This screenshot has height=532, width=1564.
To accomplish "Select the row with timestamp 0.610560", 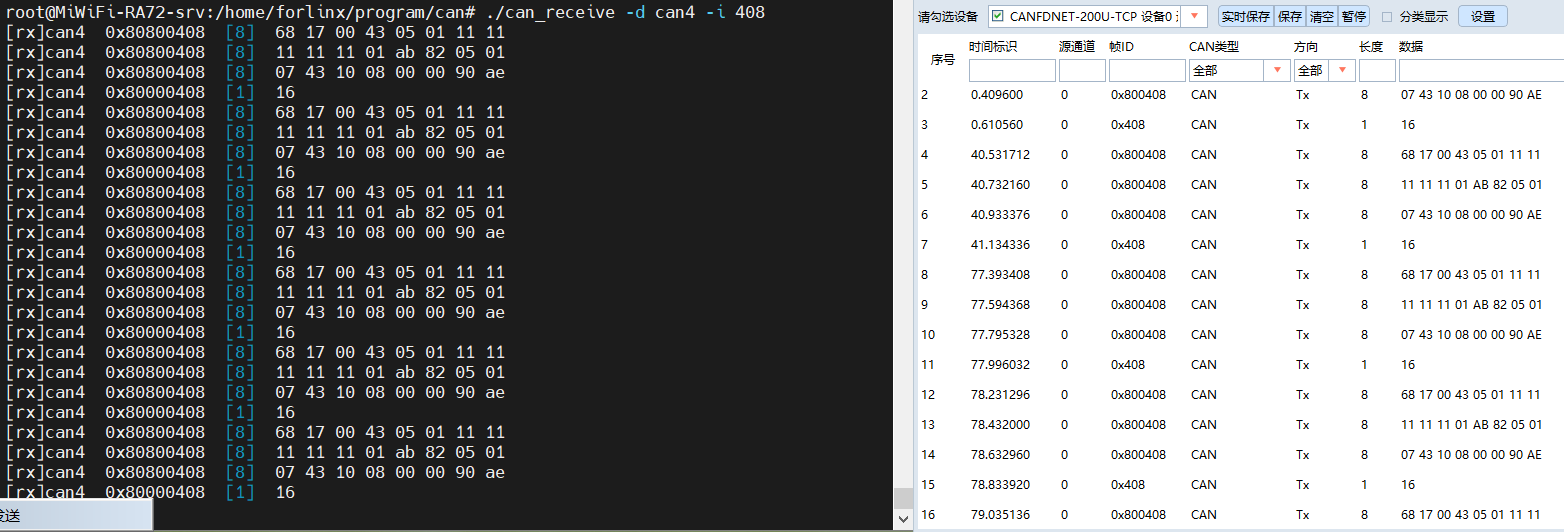I will [x=1240, y=125].
